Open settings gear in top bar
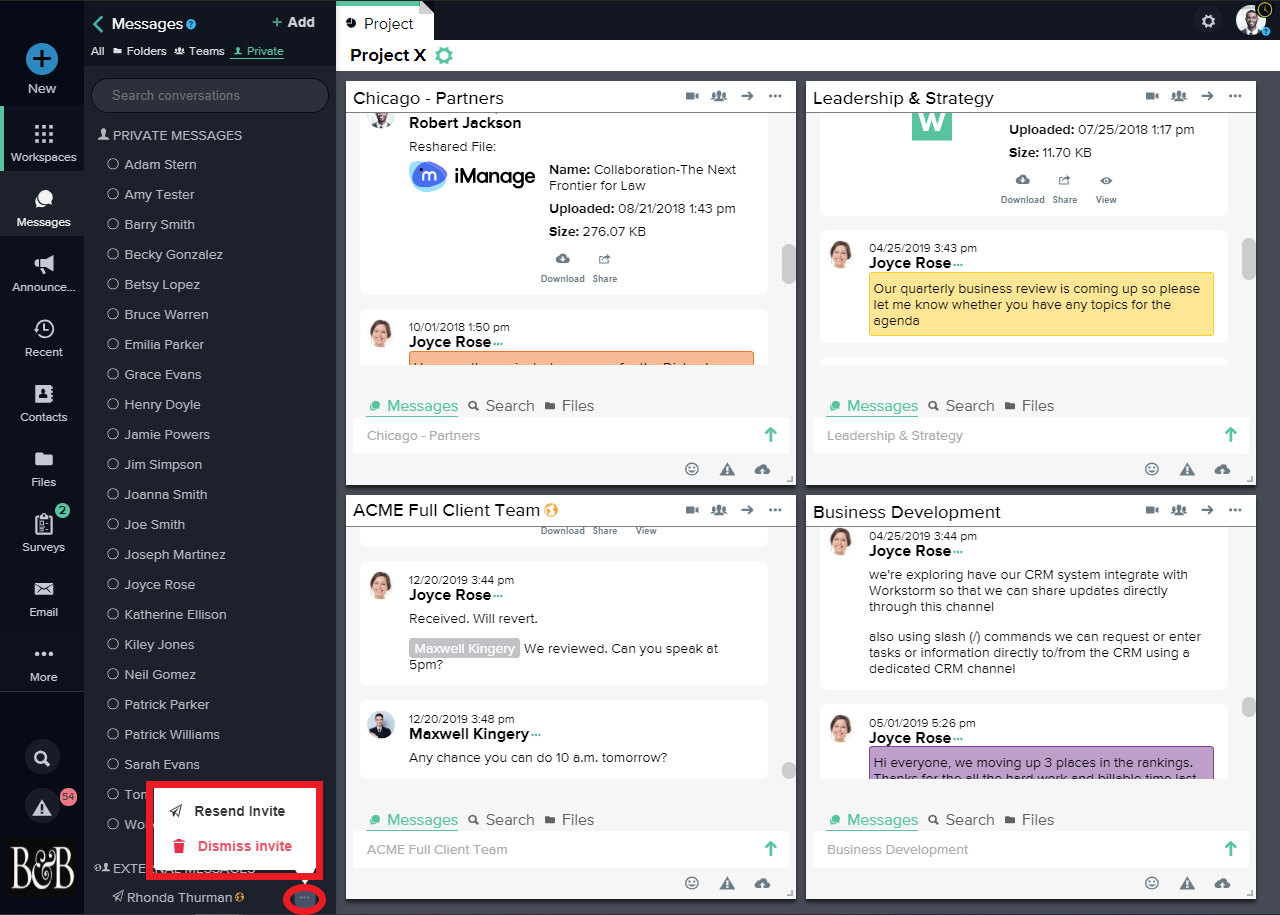Screen dimensions: 1280x915 pos(1208,20)
